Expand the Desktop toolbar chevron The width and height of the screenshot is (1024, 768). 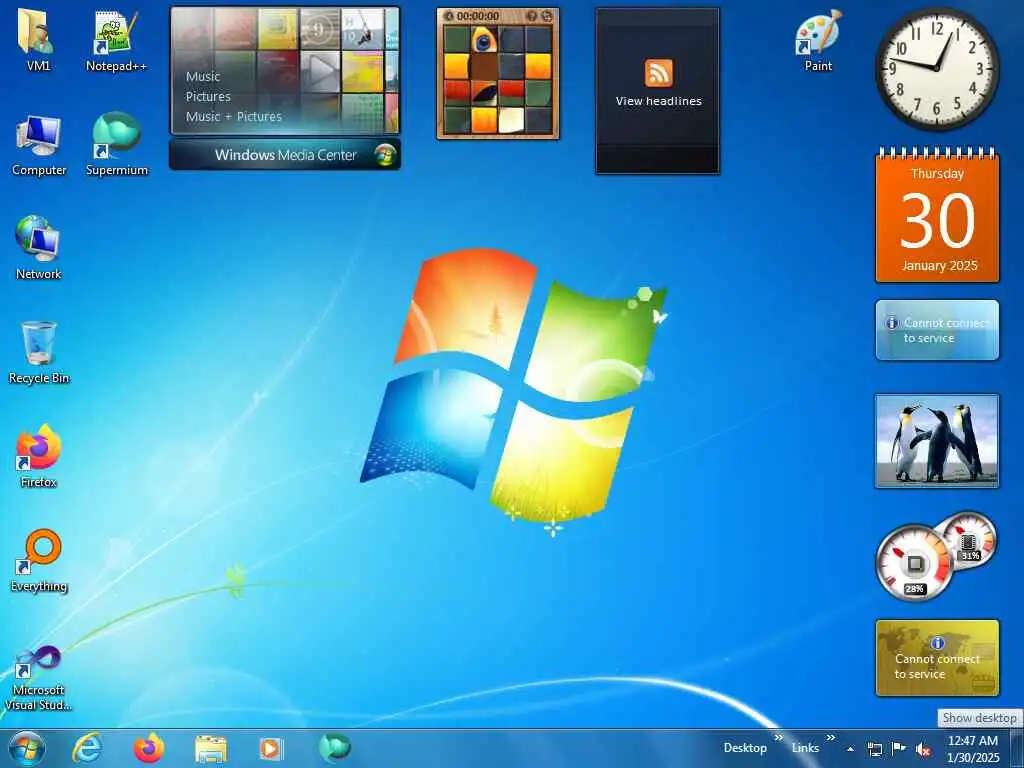click(x=778, y=738)
